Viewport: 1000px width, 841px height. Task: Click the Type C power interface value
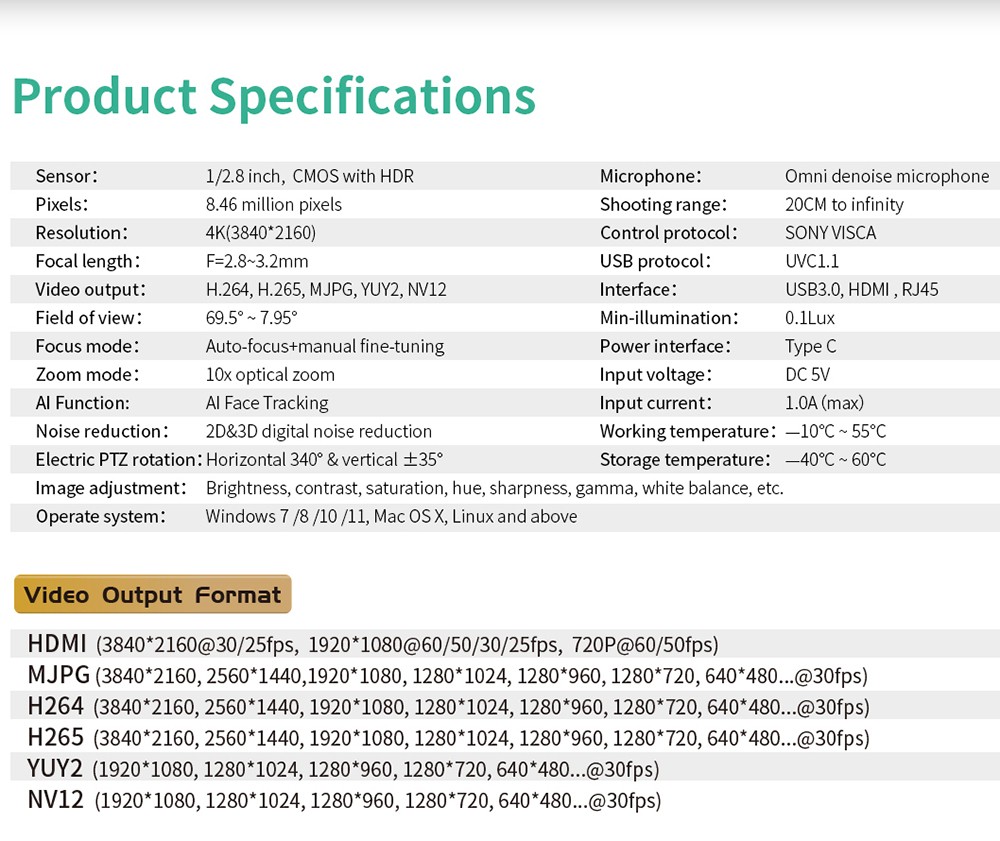click(x=811, y=347)
